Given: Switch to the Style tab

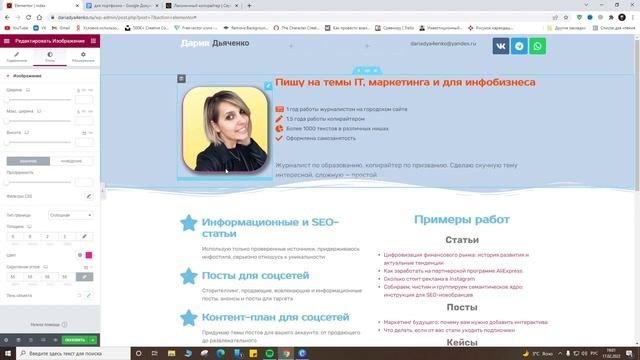Looking at the screenshot, I should 50,57.
